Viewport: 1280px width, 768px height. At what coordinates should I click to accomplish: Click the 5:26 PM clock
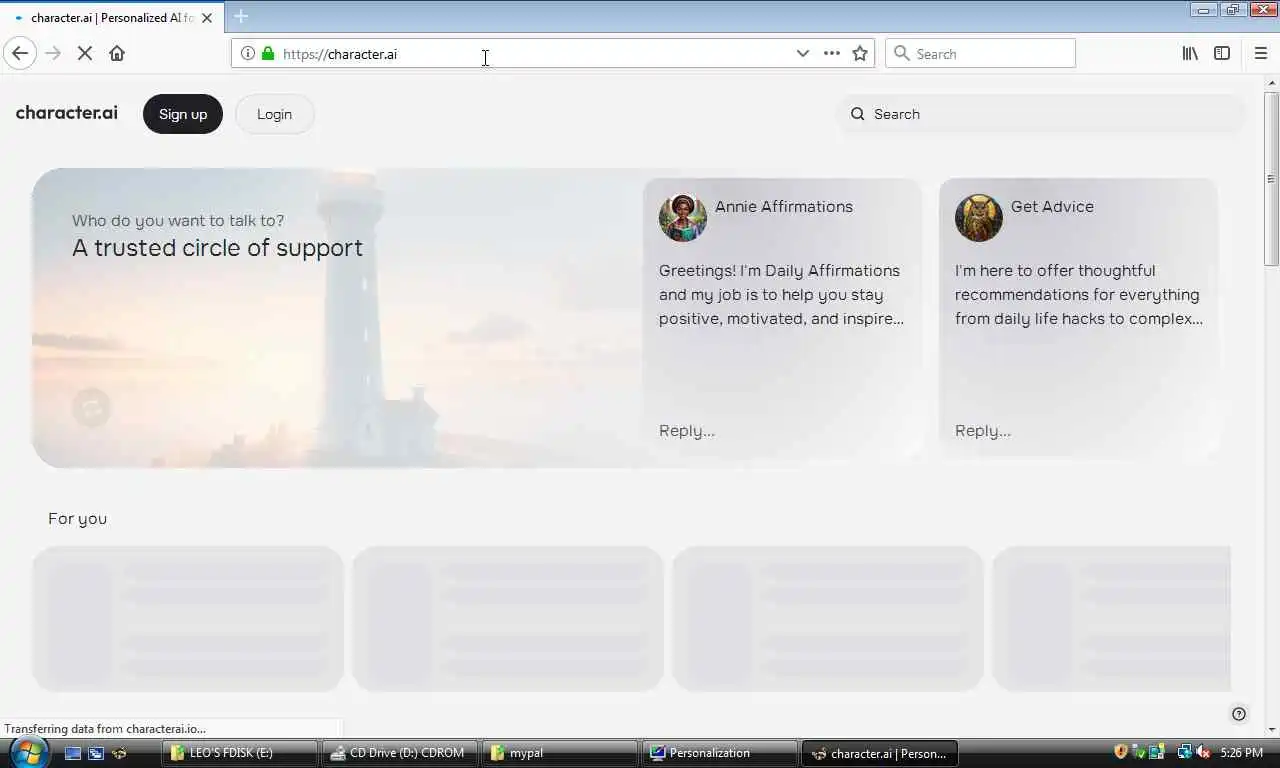(1242, 752)
